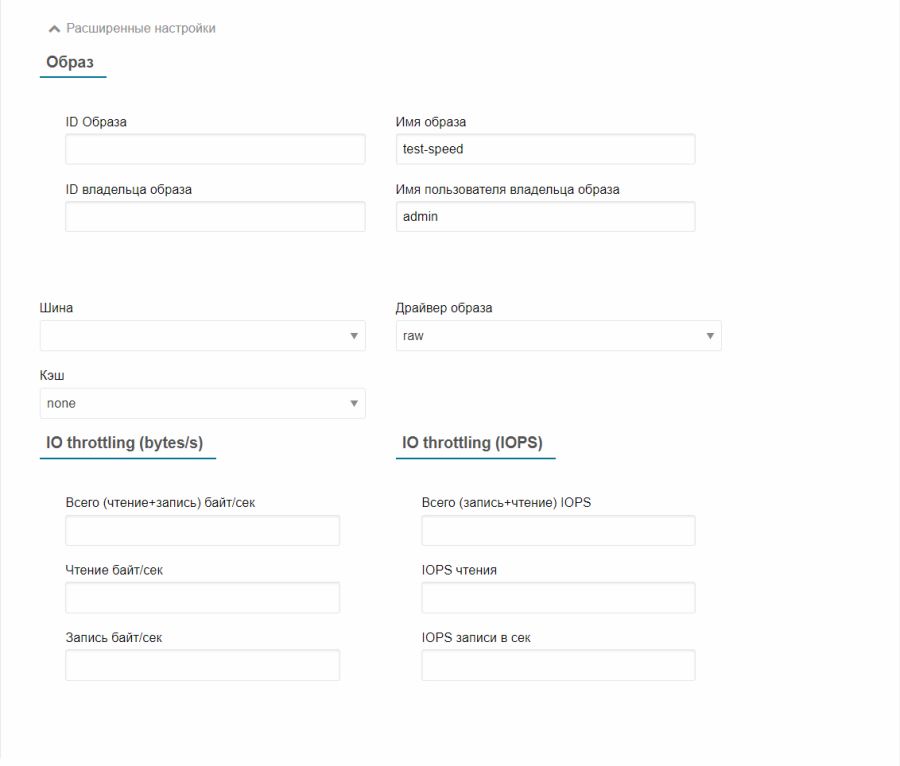Open the Шина dropdown
Screen dimensions: 900x766
click(x=202, y=336)
